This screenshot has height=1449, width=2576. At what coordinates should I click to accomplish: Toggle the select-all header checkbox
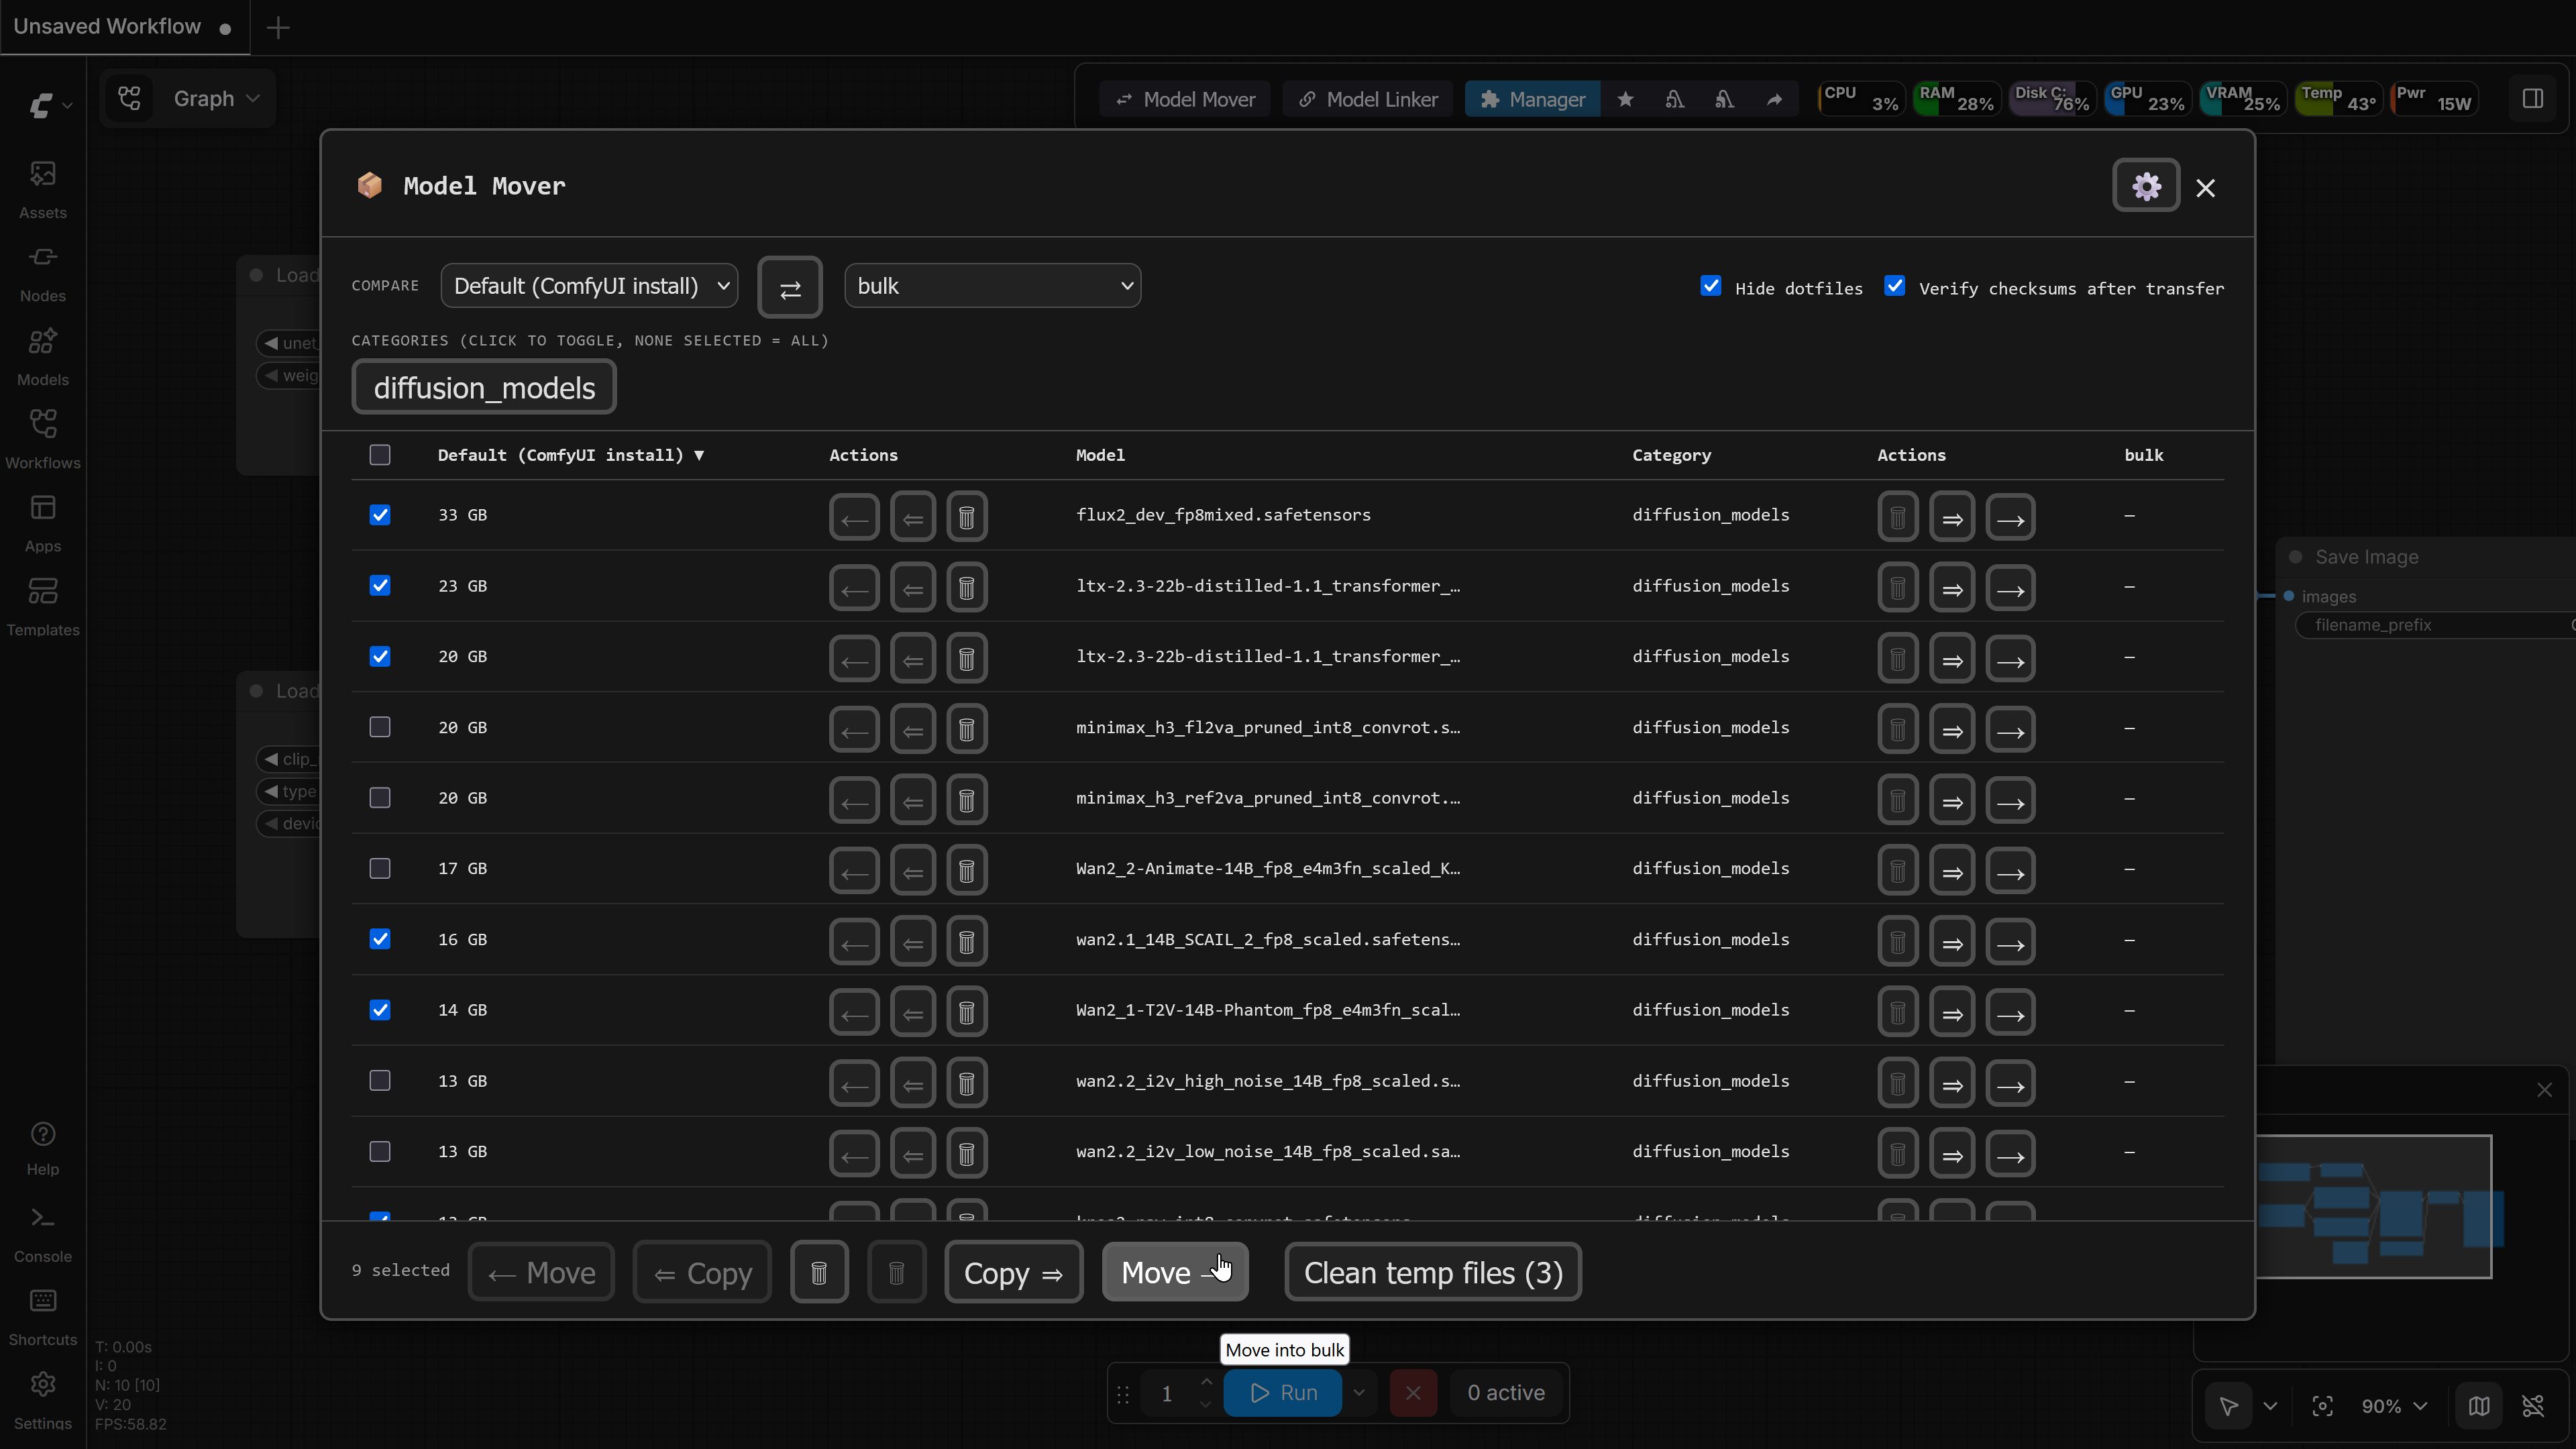click(x=380, y=455)
